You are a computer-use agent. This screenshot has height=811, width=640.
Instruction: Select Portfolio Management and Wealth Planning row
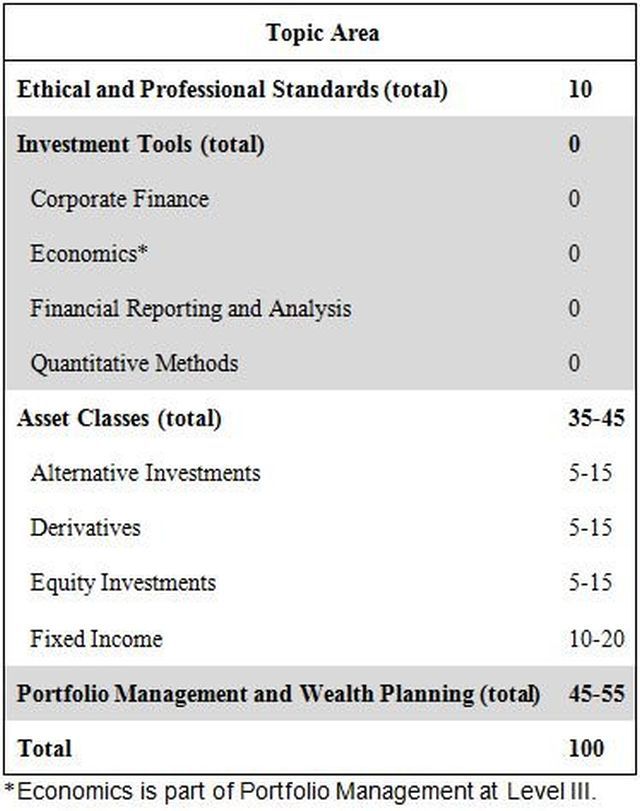tap(320, 694)
